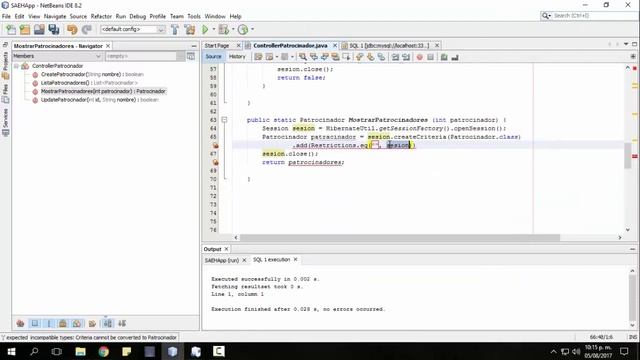Click the Open Project toolbar icon
The height and width of the screenshot is (360, 640).
39,29
